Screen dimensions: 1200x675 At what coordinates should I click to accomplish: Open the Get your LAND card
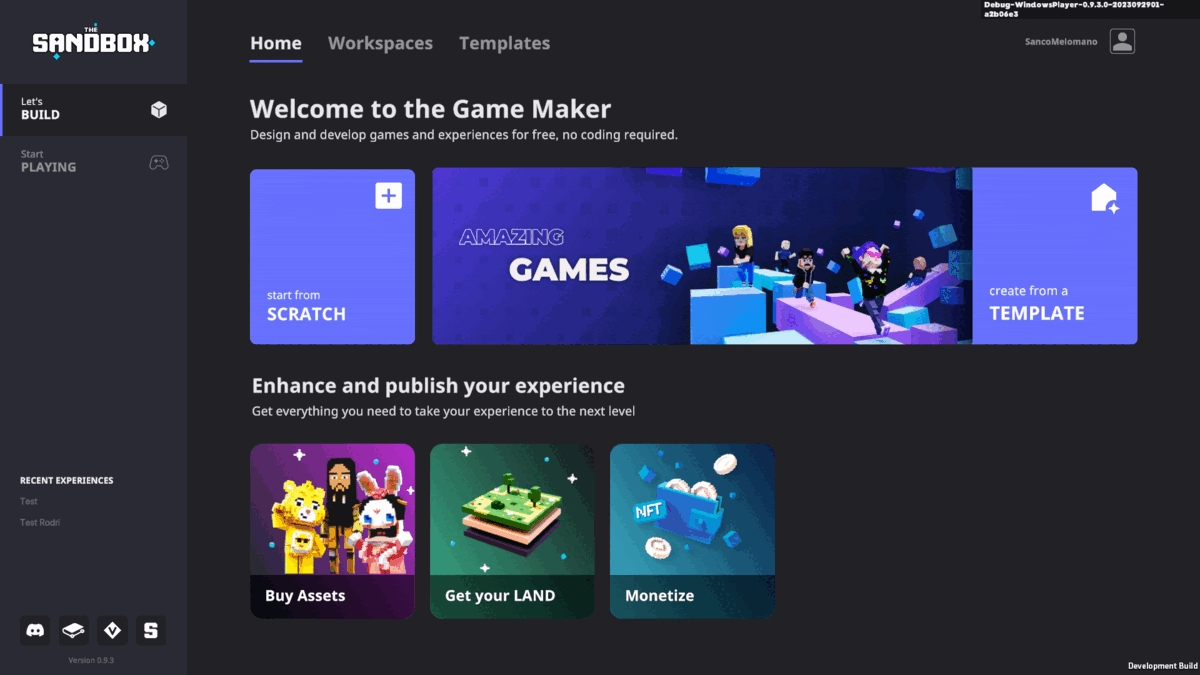(512, 531)
